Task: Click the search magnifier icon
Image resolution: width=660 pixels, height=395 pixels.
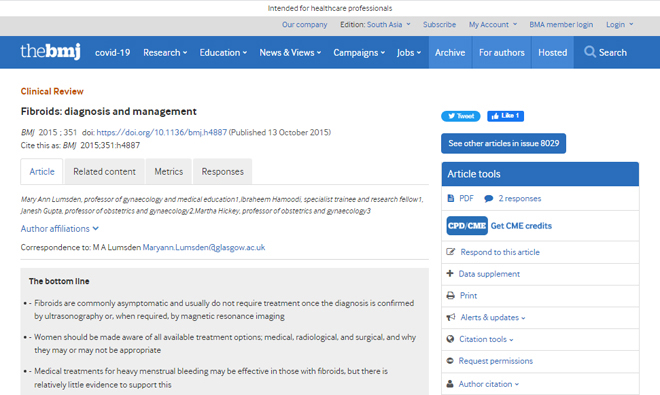Action: point(590,52)
